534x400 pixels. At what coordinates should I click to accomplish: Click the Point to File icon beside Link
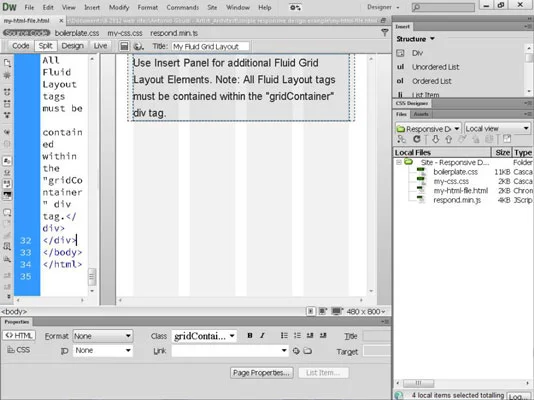coord(296,351)
